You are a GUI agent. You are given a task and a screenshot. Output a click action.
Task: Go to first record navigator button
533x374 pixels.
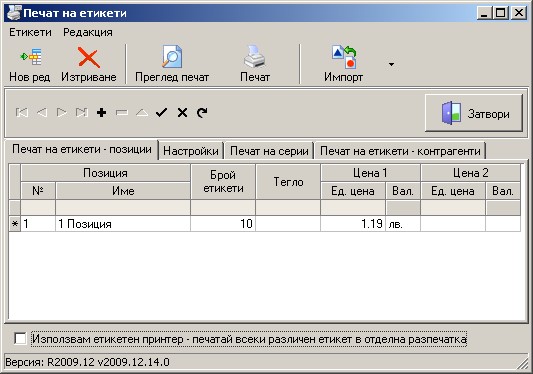point(22,113)
